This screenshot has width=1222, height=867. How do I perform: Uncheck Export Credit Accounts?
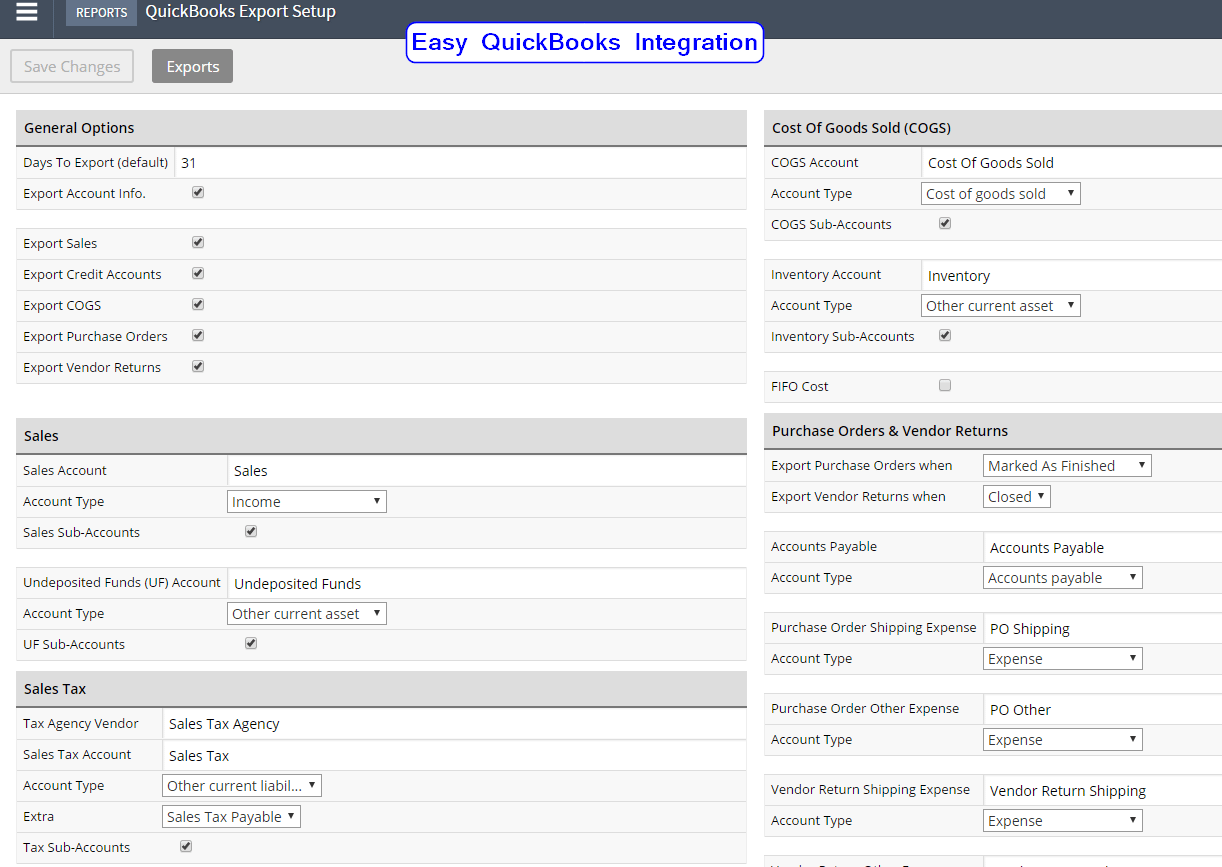[x=198, y=273]
